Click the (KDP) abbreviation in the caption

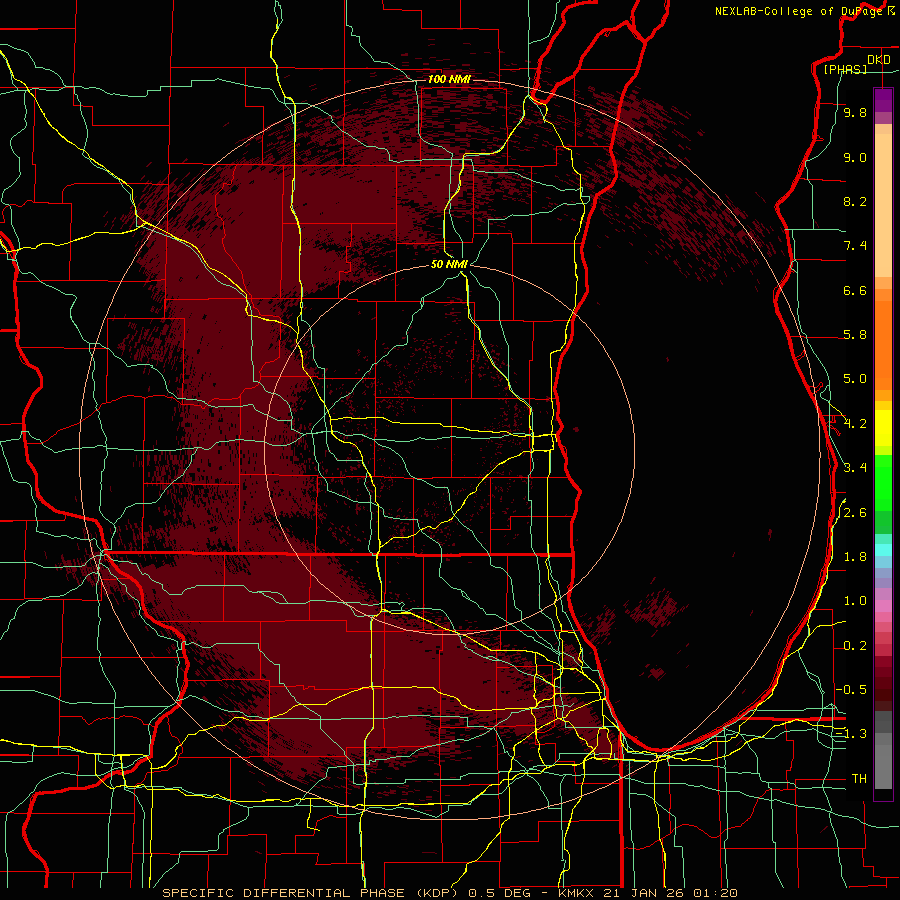[x=439, y=893]
